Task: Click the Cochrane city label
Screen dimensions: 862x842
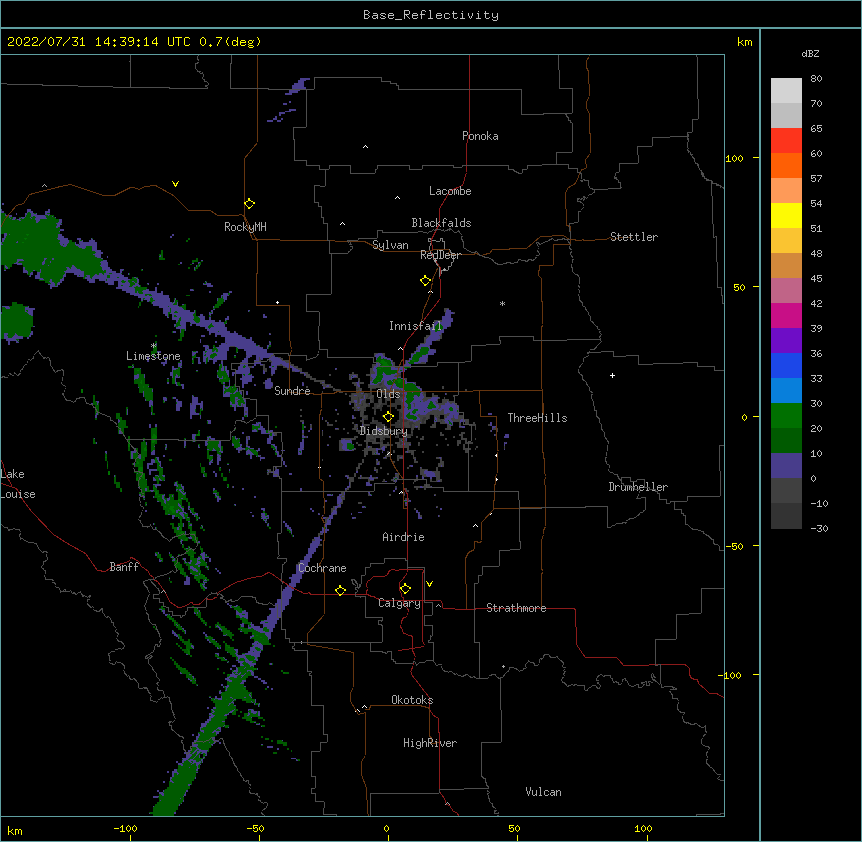Action: (322, 568)
